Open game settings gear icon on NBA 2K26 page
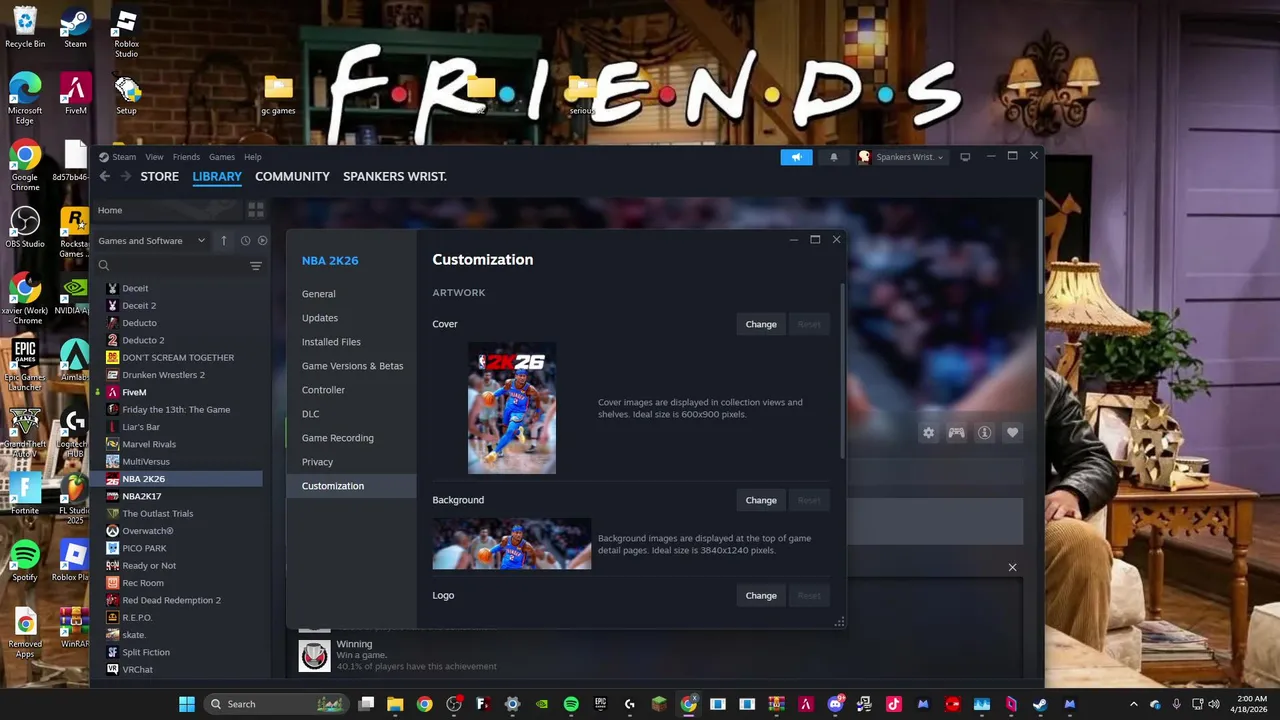The width and height of the screenshot is (1280, 720). (929, 433)
